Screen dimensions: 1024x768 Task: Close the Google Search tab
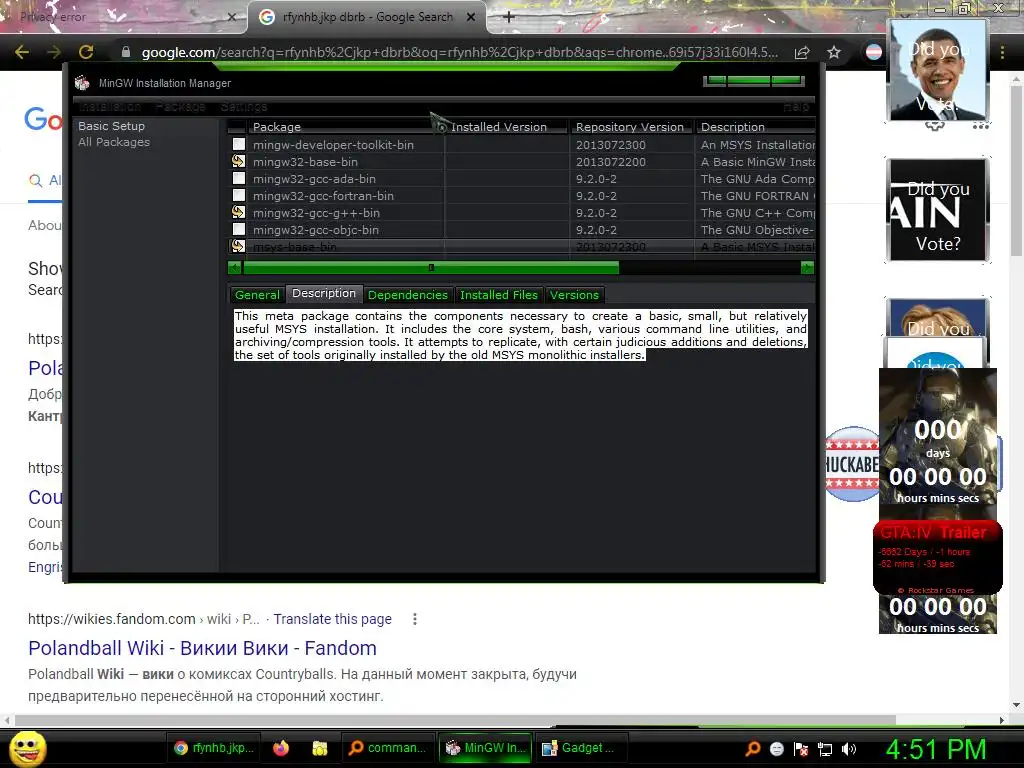tap(471, 17)
